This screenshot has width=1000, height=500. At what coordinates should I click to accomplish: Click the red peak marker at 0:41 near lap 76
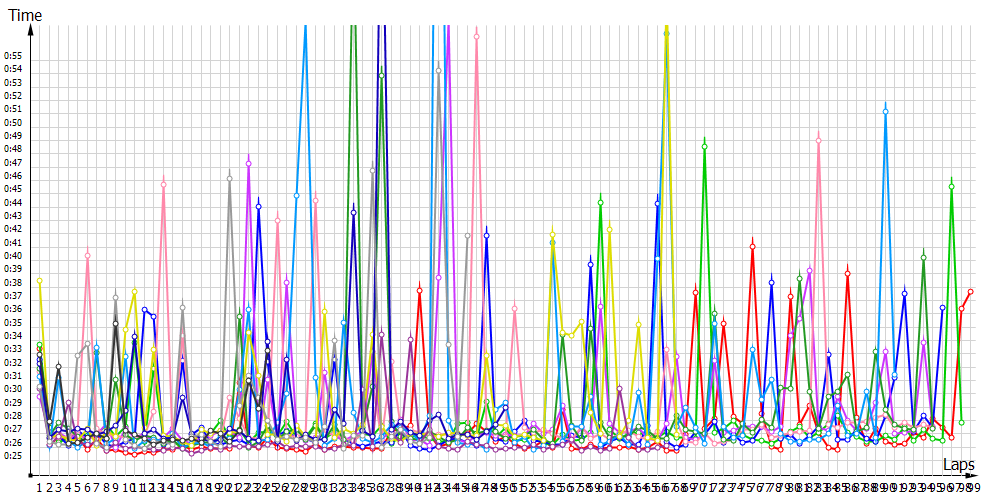pyautogui.click(x=752, y=246)
